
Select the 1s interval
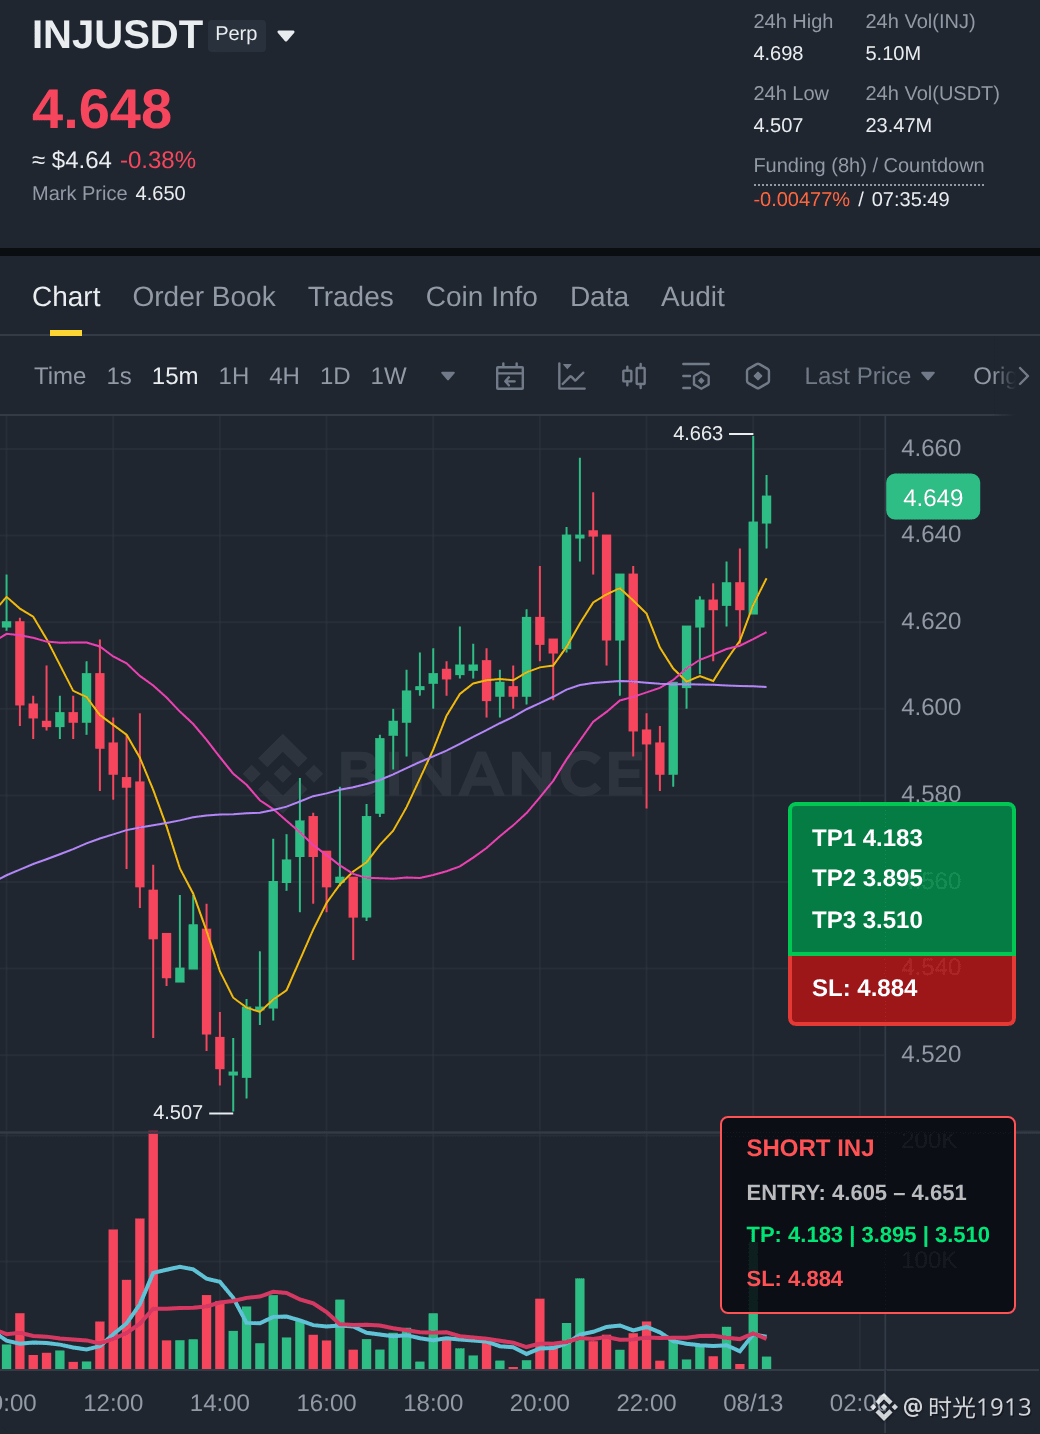pyautogui.click(x=119, y=376)
